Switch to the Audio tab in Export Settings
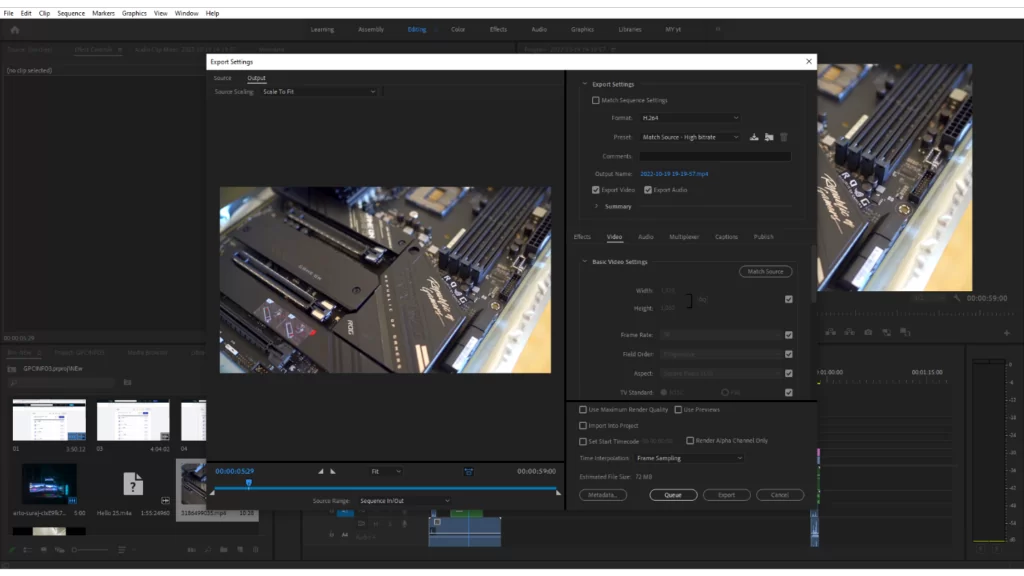Screen dimensions: 1024x576 [x=645, y=237]
